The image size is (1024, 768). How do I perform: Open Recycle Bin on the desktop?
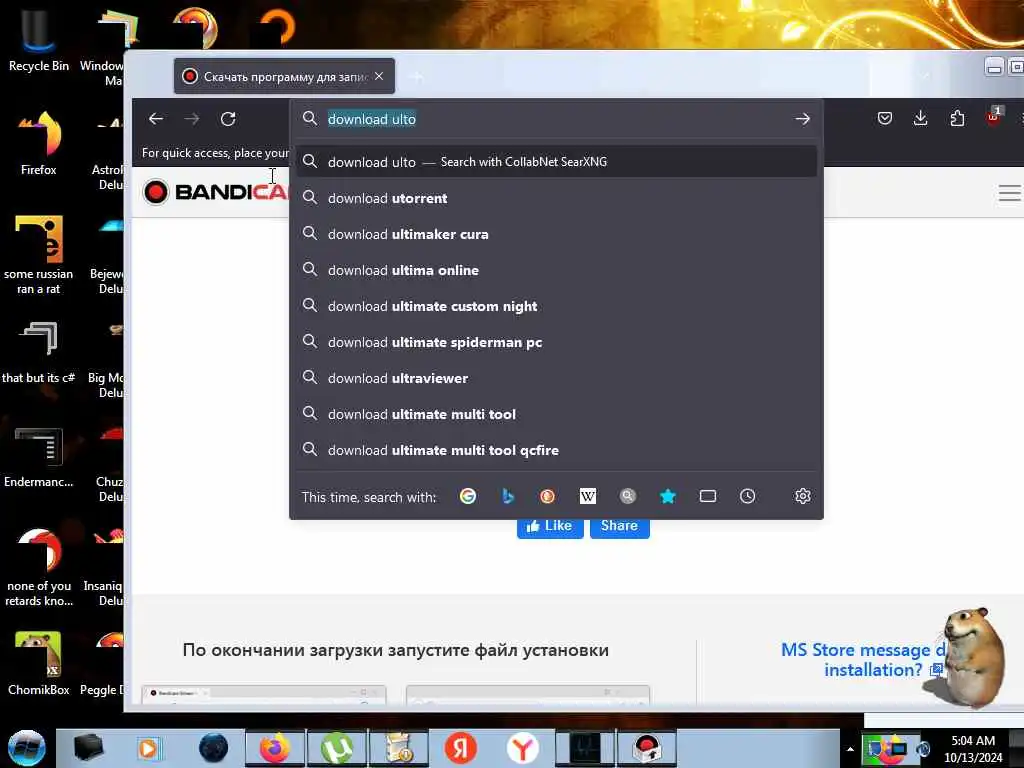[x=39, y=39]
